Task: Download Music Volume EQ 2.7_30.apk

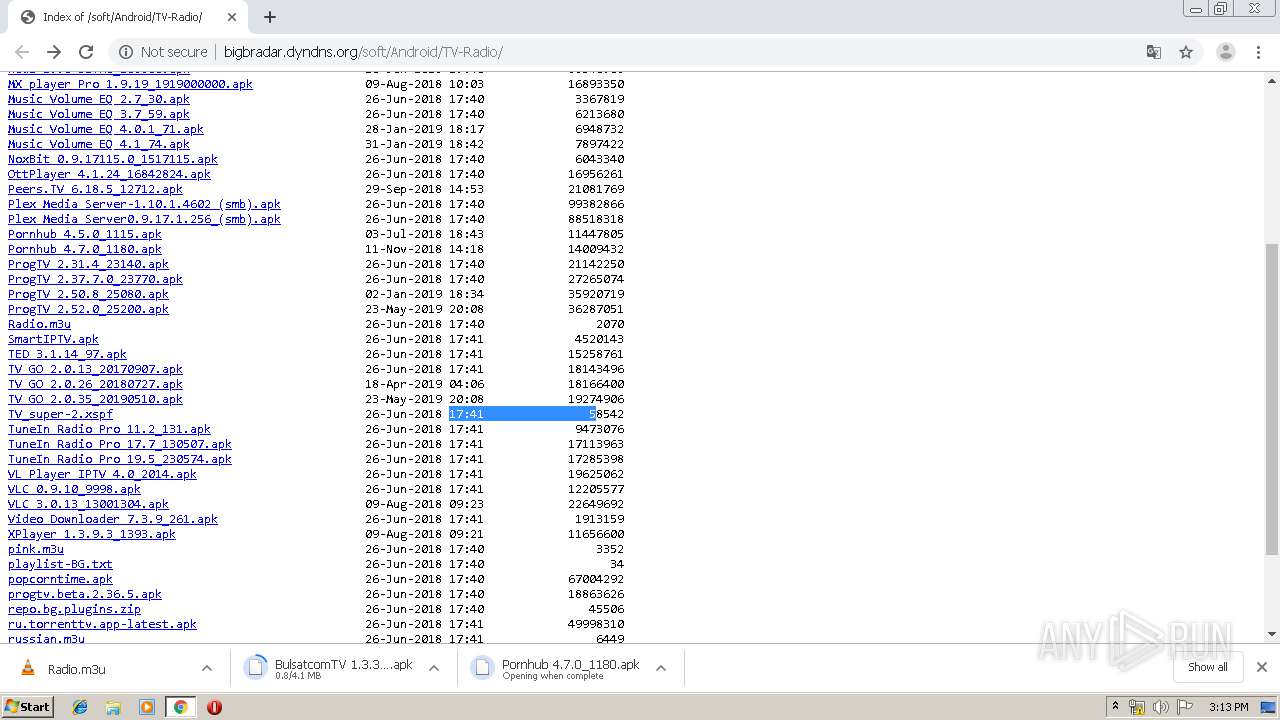Action: [99, 99]
